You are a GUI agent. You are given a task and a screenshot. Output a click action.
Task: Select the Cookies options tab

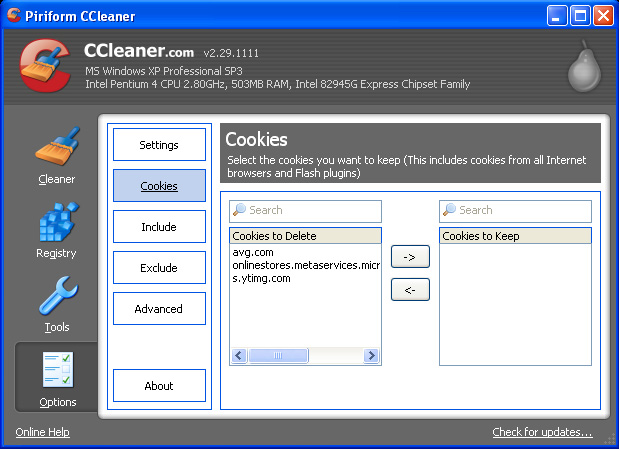coord(159,186)
